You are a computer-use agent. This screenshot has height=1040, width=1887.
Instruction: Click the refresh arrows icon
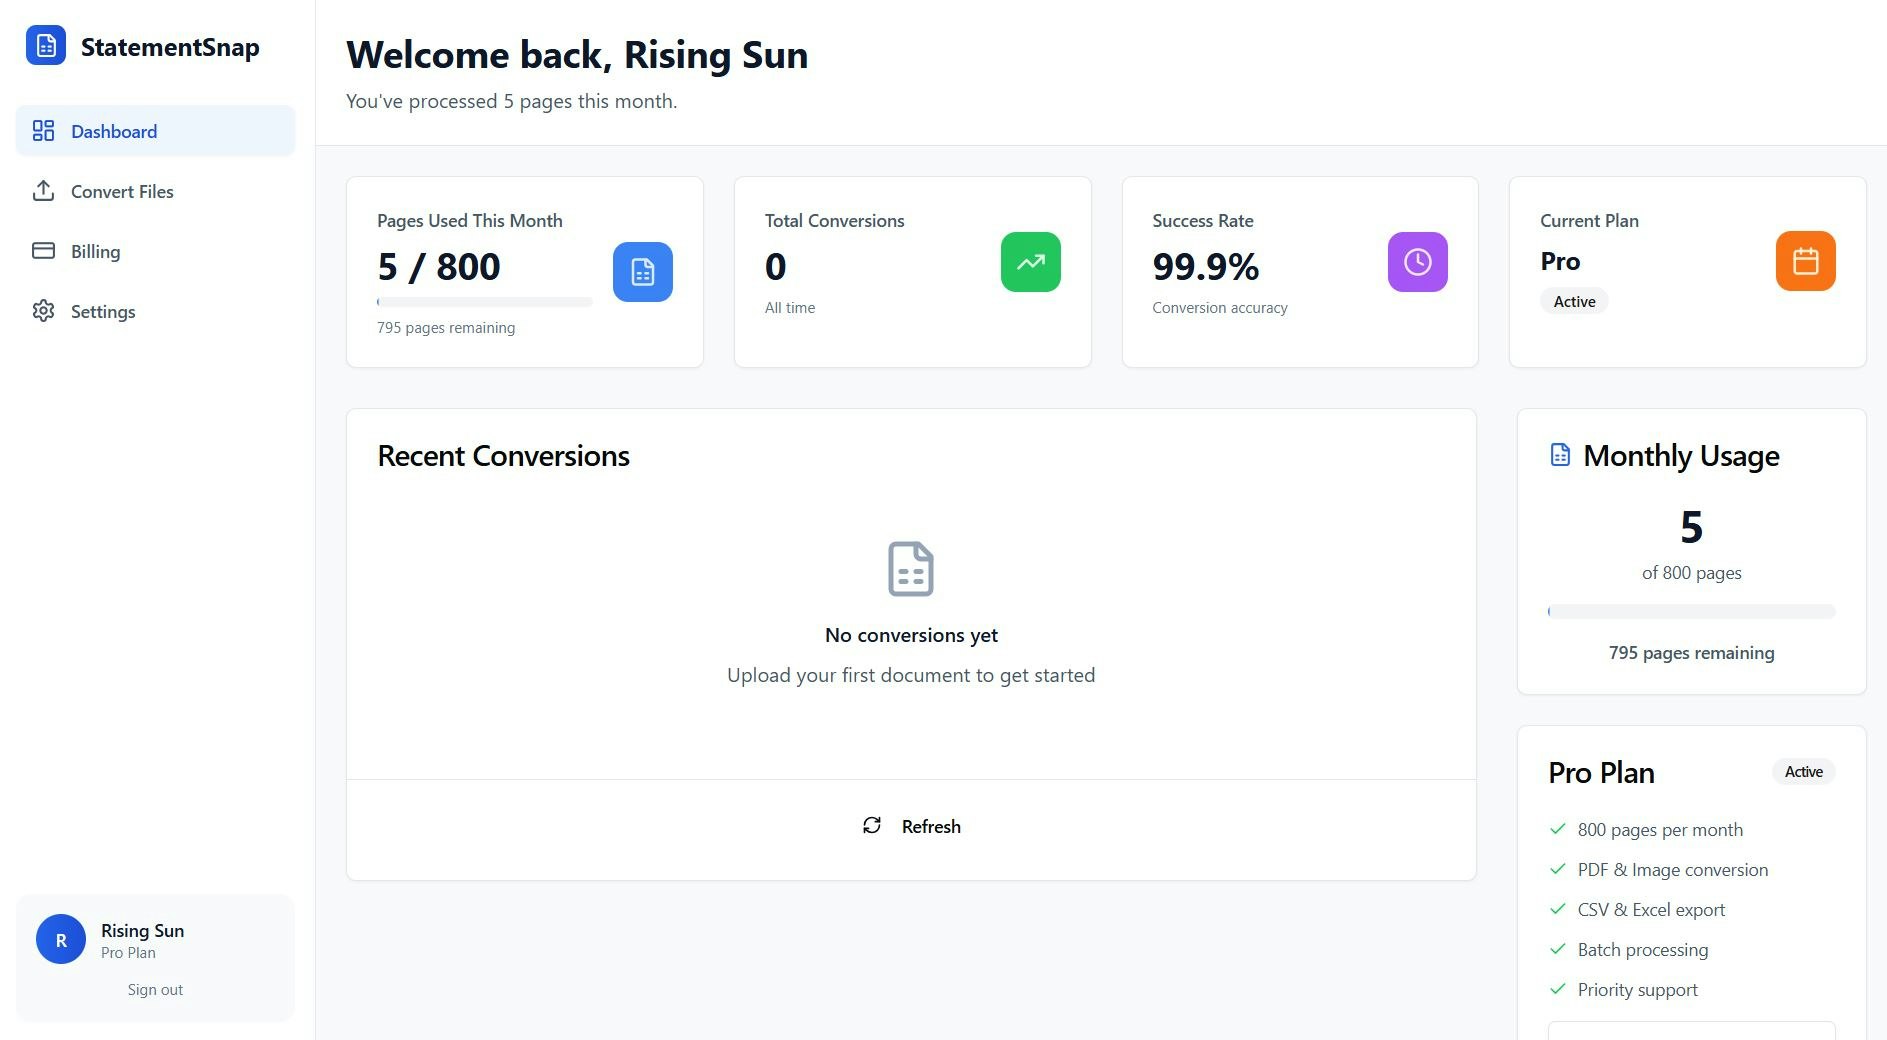point(872,825)
